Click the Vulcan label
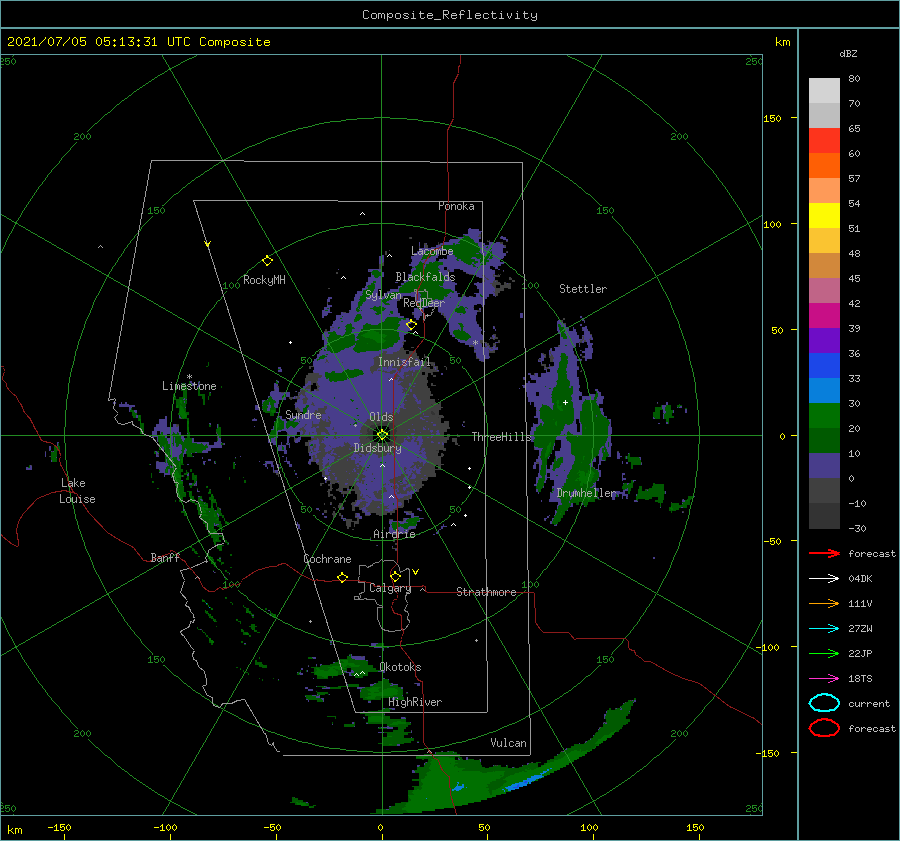Viewport: 900px width, 841px height. tap(508, 743)
